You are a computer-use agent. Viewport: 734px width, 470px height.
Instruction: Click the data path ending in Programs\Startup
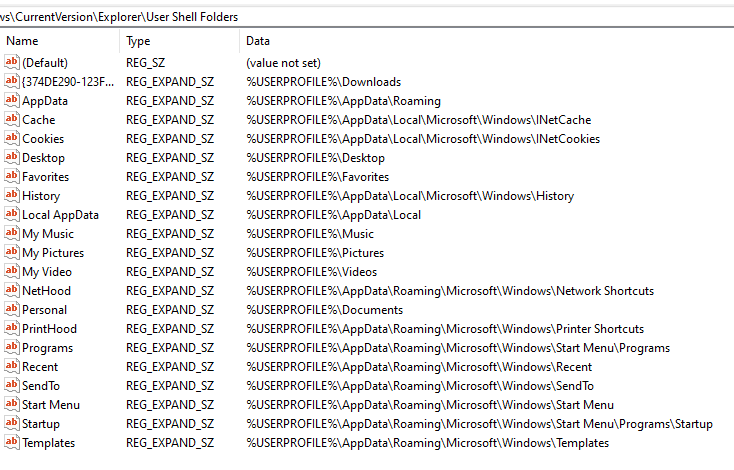[479, 424]
